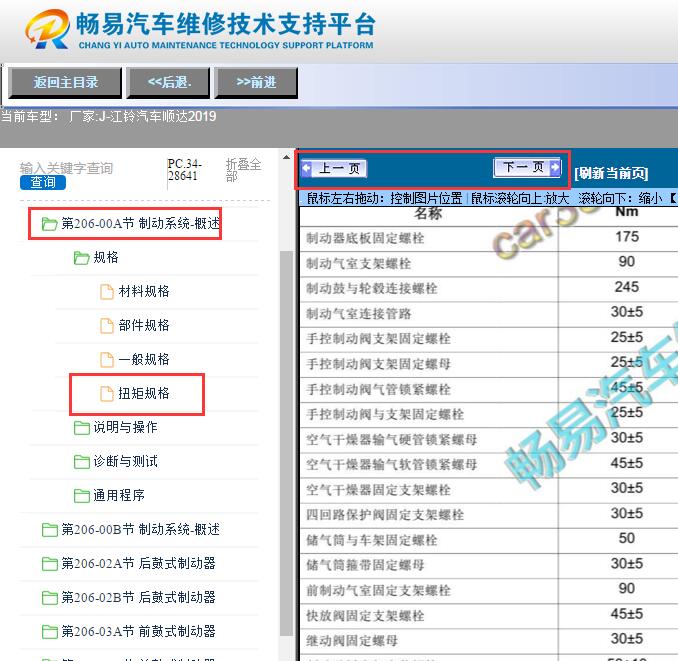
Task: Click 折叠全部 to collapse tree
Action: (243, 170)
